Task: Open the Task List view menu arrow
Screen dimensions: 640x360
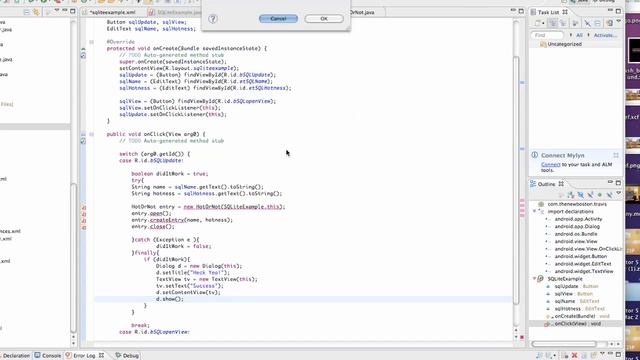Action: coord(619,21)
